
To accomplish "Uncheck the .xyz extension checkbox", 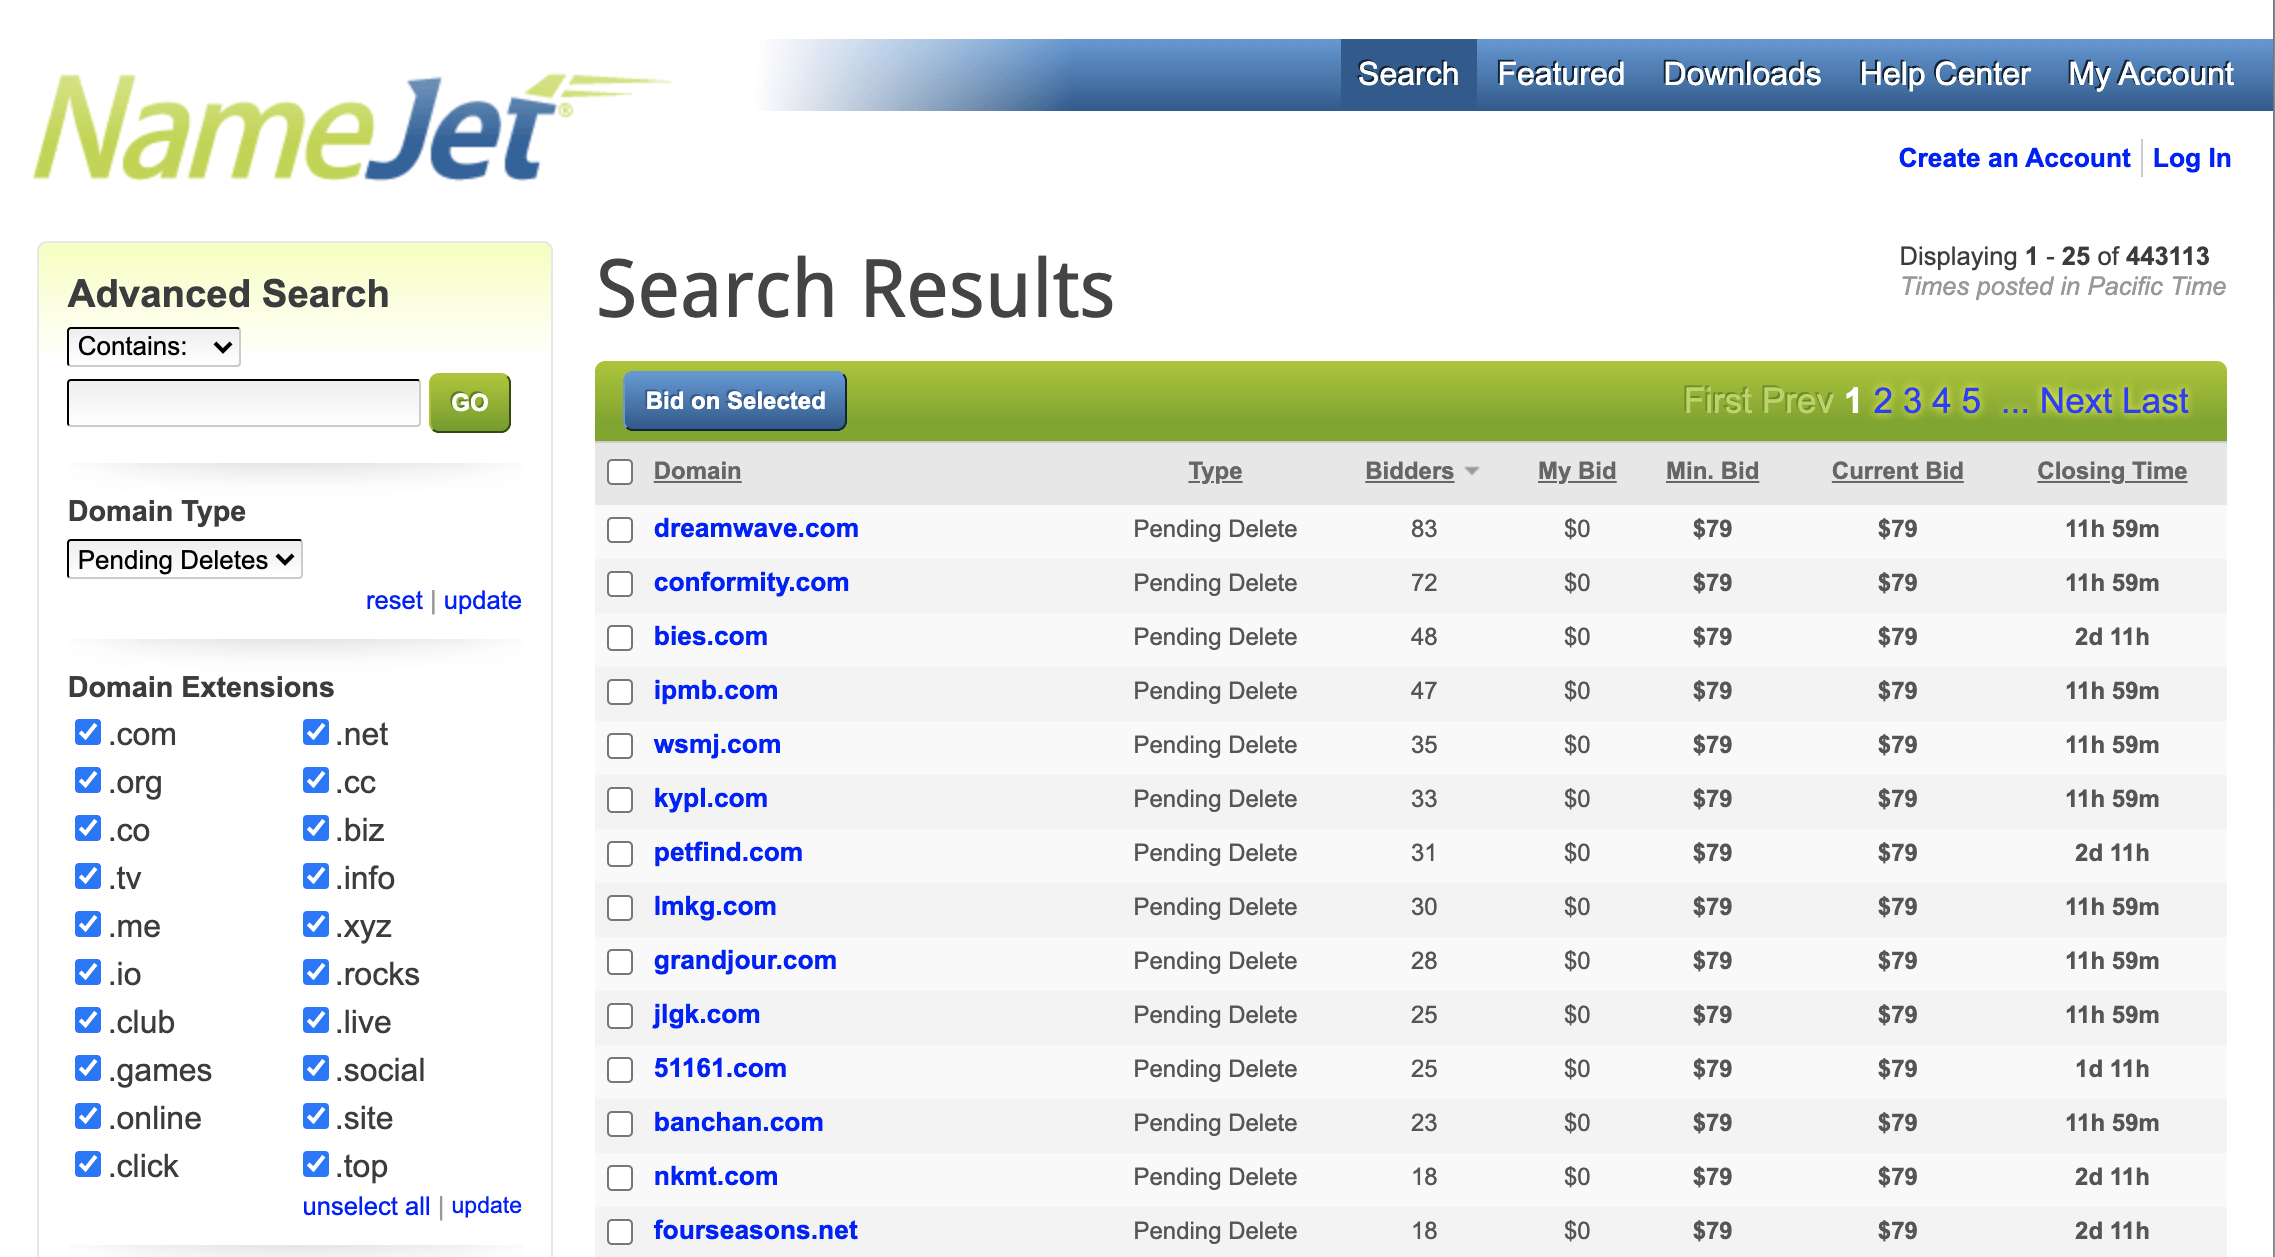I will [x=316, y=924].
